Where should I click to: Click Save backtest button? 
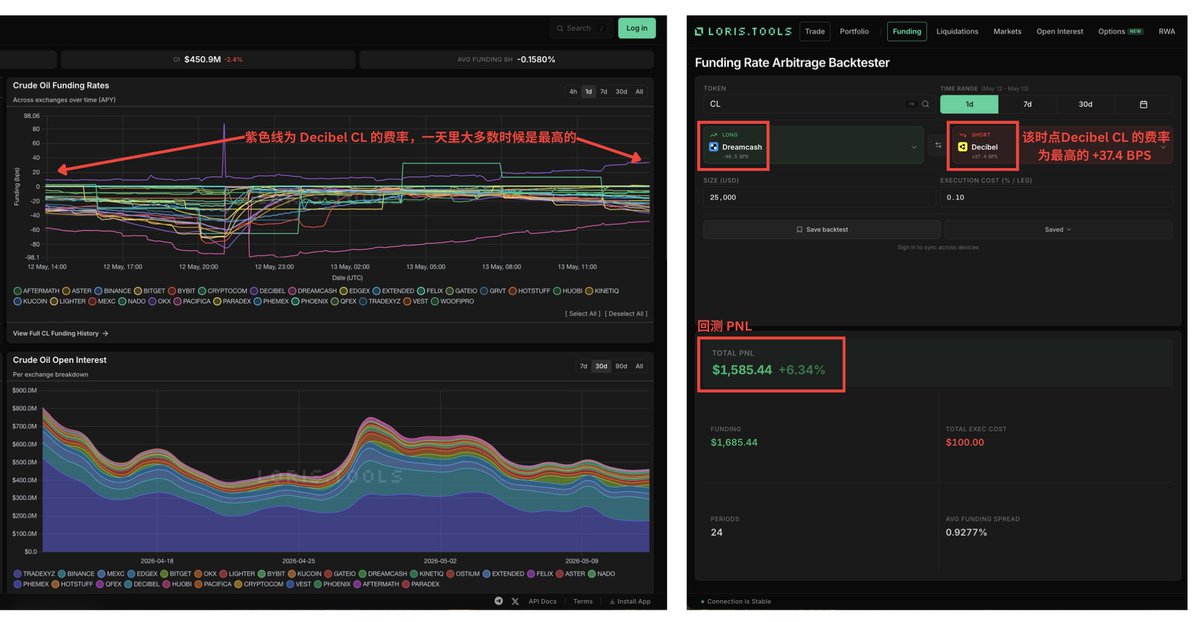pos(822,229)
